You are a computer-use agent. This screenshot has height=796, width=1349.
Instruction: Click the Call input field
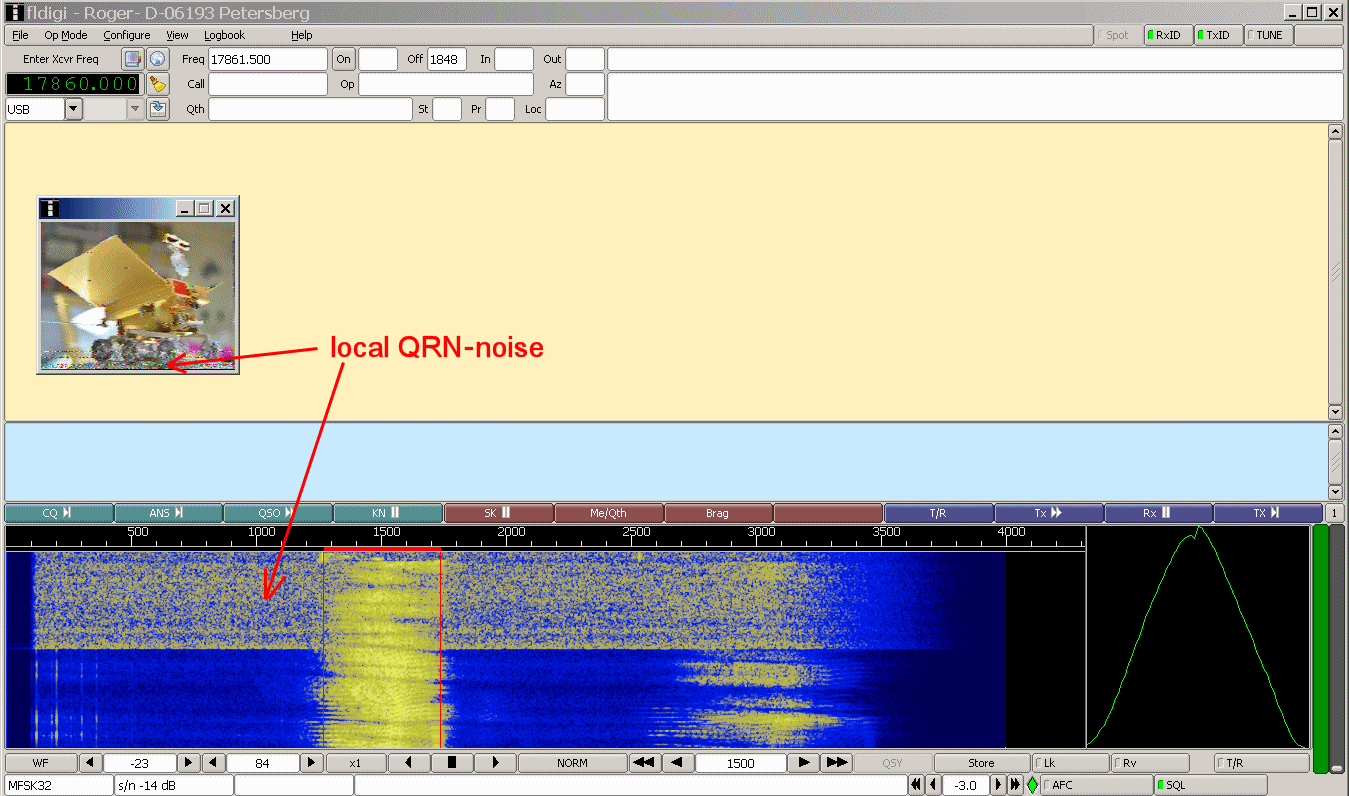point(268,84)
